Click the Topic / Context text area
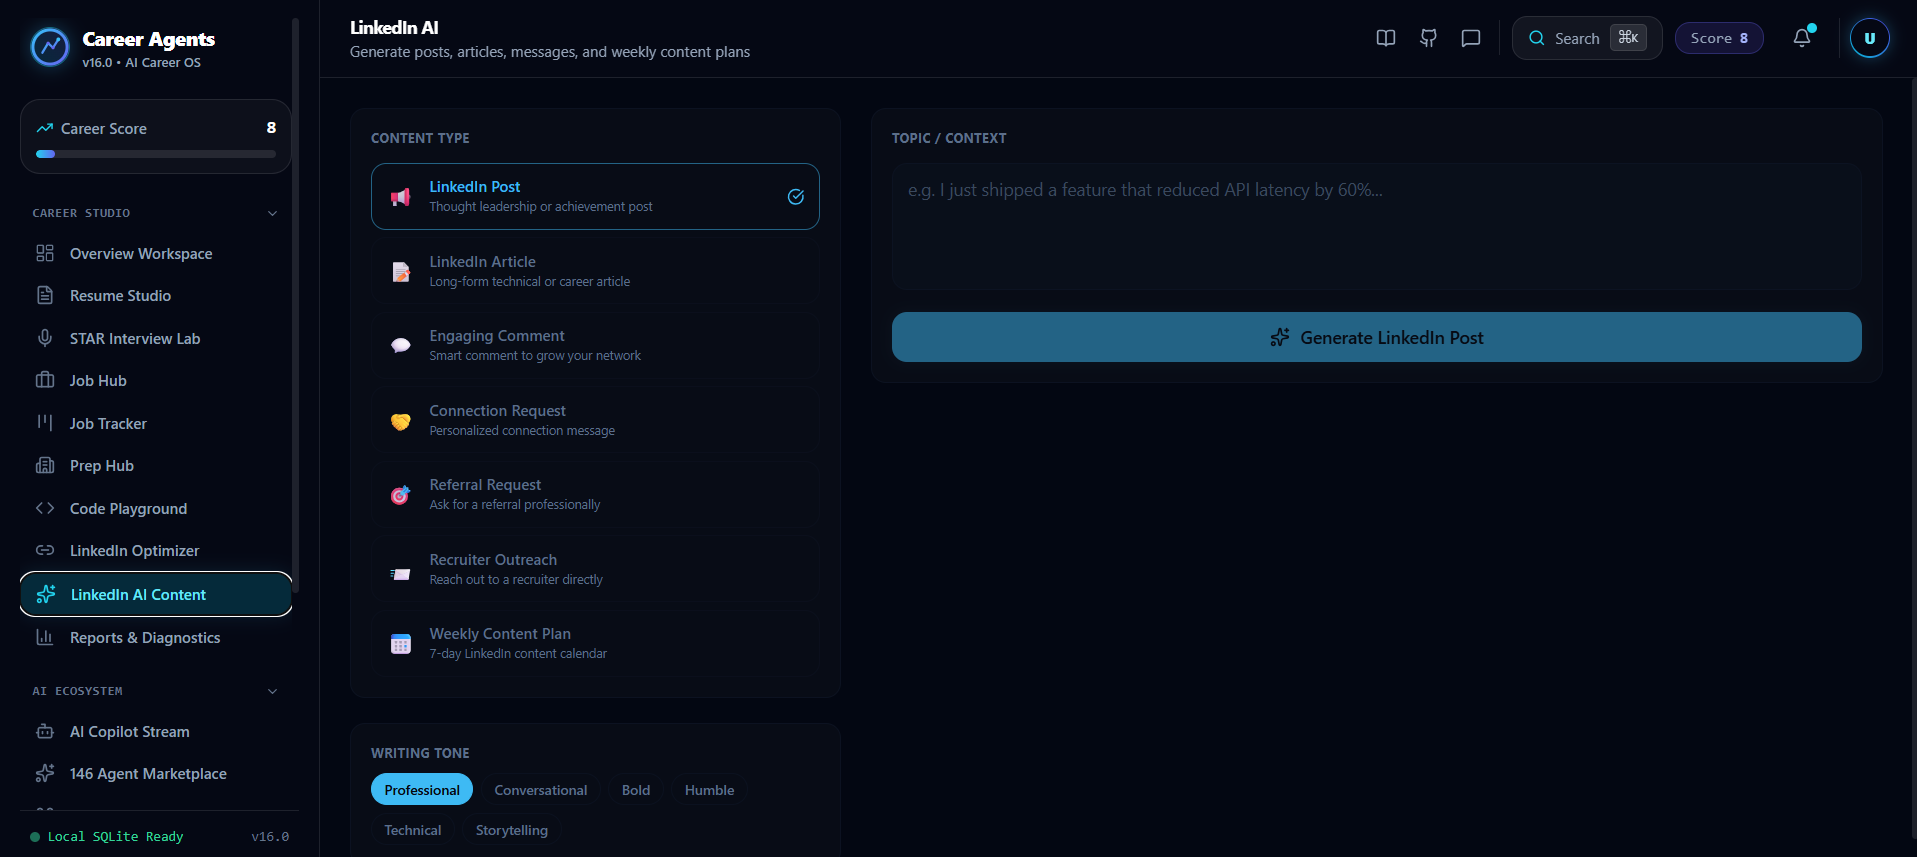Viewport: 1917px width, 857px height. 1376,227
